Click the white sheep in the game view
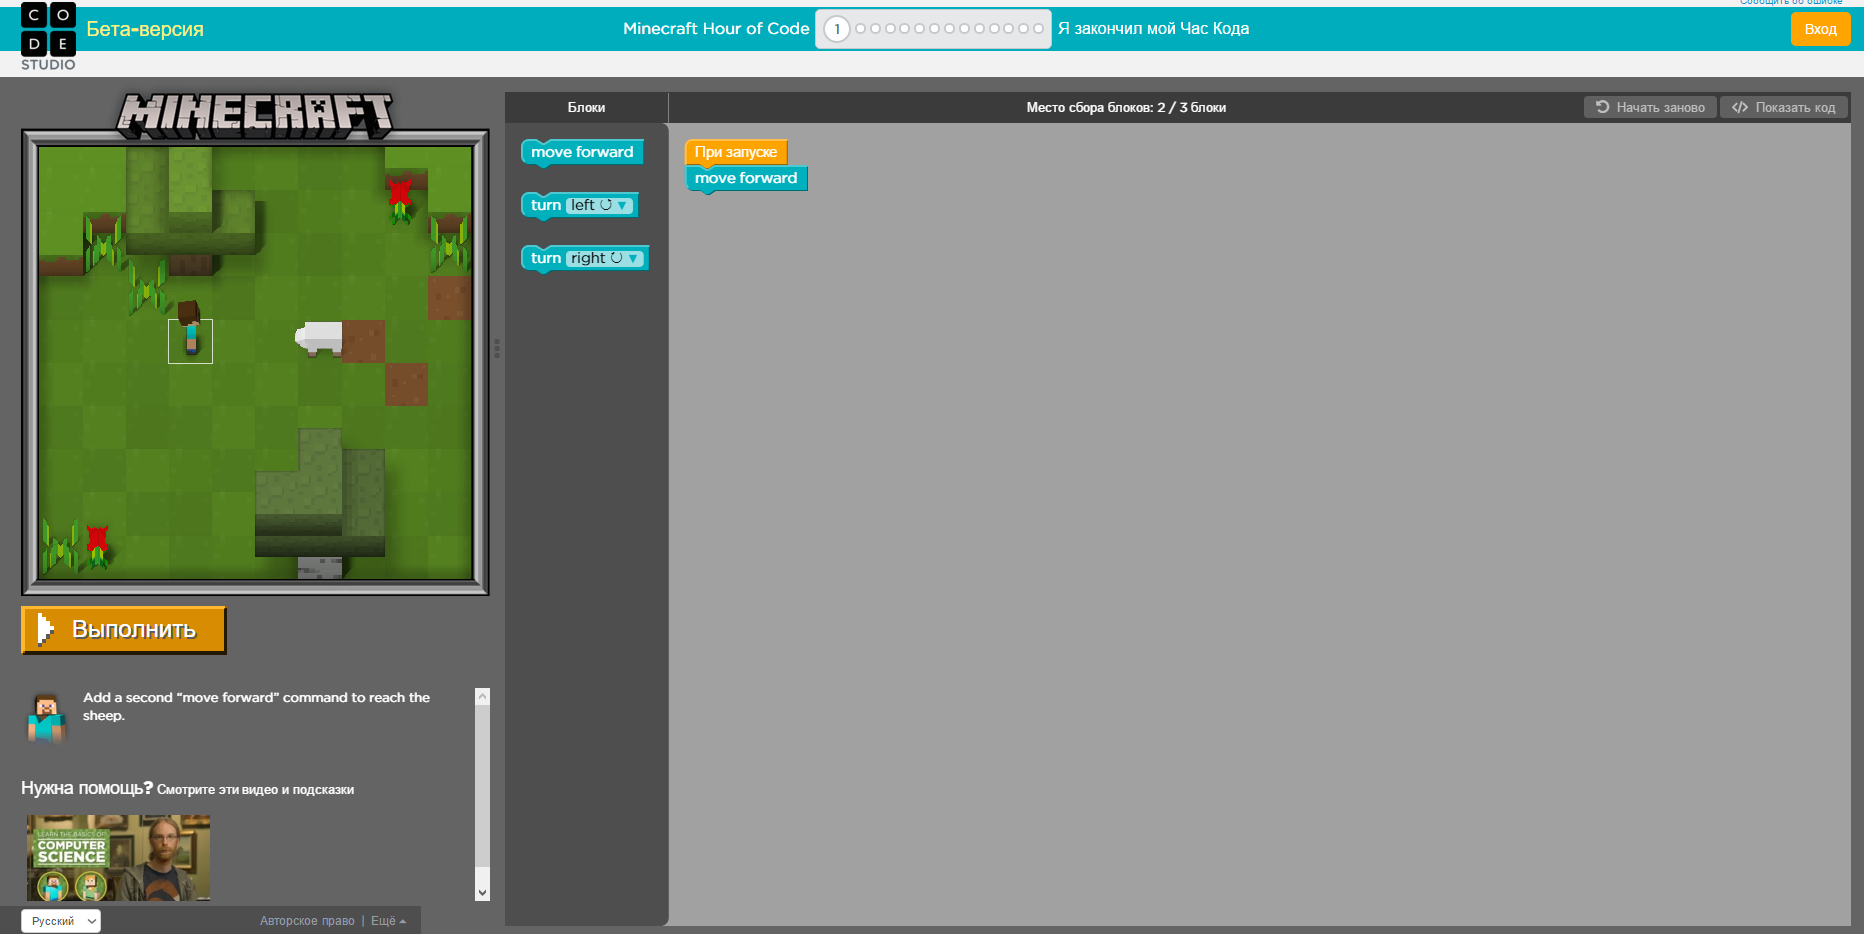The image size is (1864, 934). [x=319, y=338]
